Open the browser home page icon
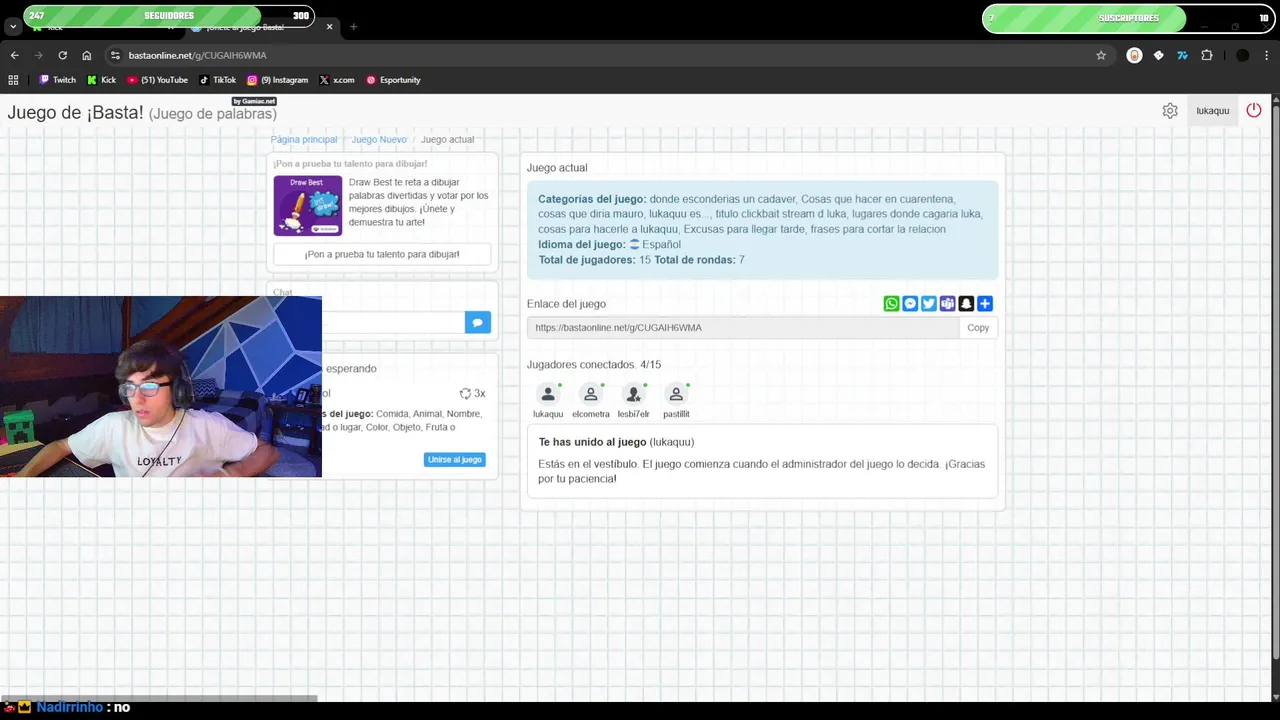Screen dimensions: 1280x720 click(86, 55)
